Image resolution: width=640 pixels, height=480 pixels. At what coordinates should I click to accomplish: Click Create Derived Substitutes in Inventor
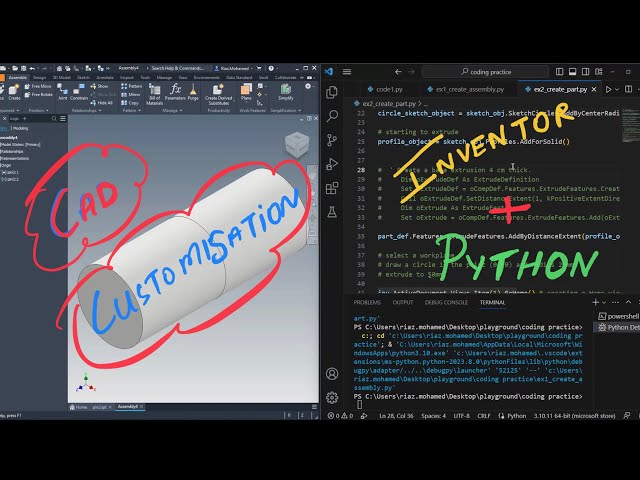click(x=218, y=94)
